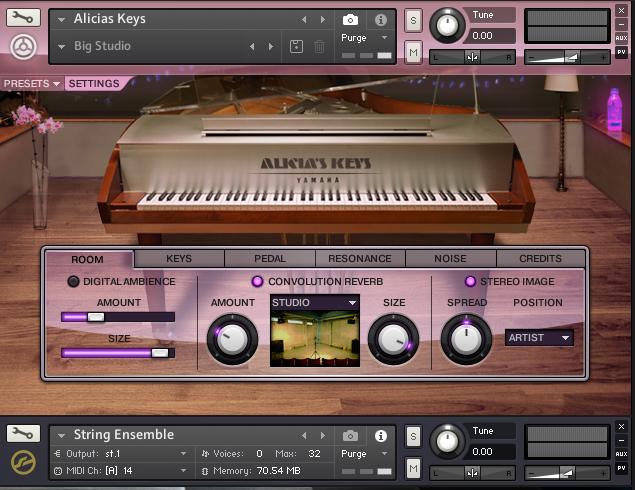Viewport: 635px width, 490px height.
Task: Solo the String Ensemble instrument
Action: coord(413,436)
